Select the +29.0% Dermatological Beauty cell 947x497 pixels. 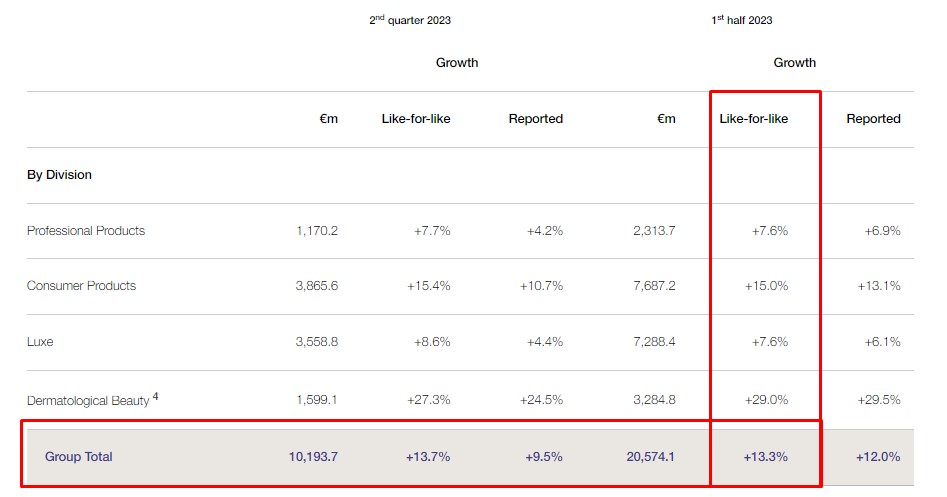coord(767,400)
